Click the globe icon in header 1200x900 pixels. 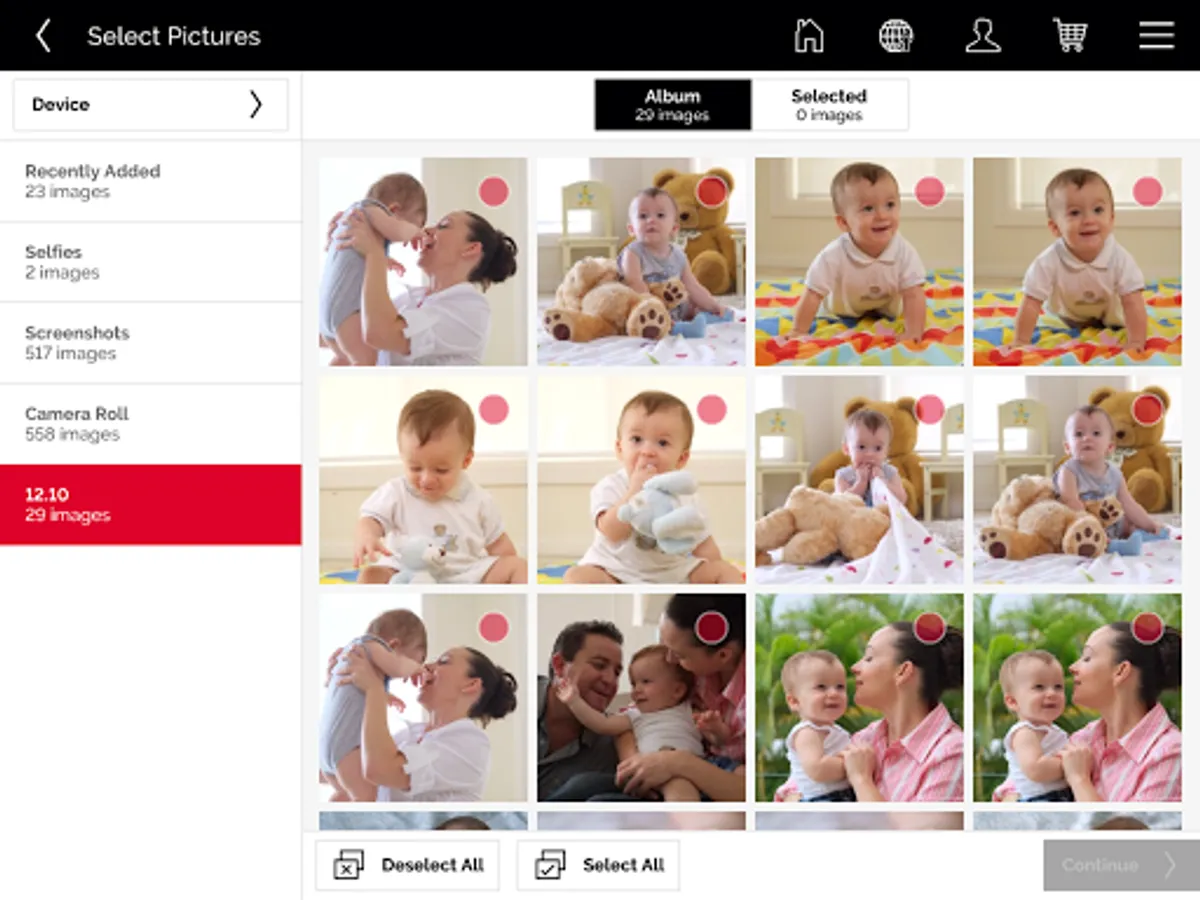click(x=895, y=36)
